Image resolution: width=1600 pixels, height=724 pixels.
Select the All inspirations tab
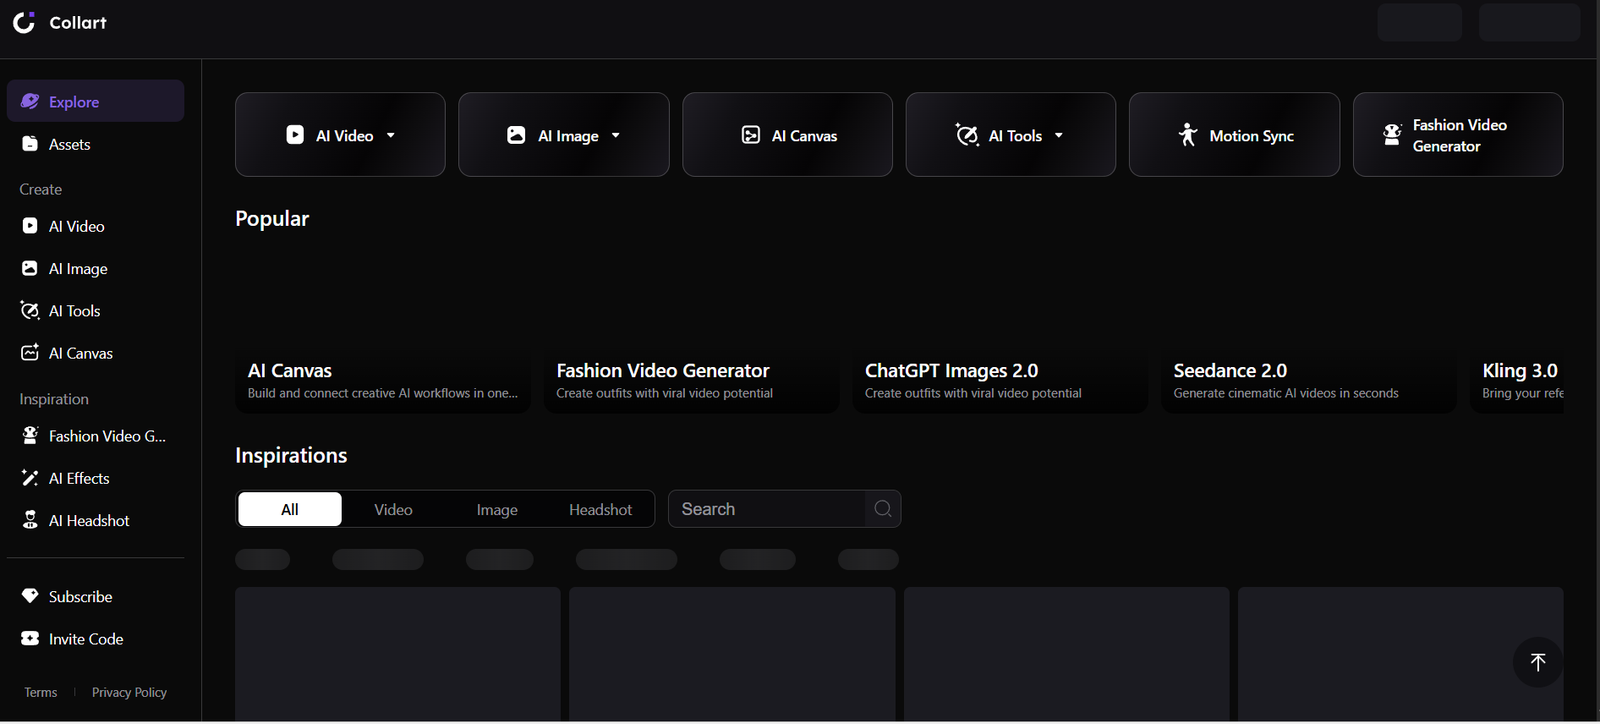(x=290, y=509)
